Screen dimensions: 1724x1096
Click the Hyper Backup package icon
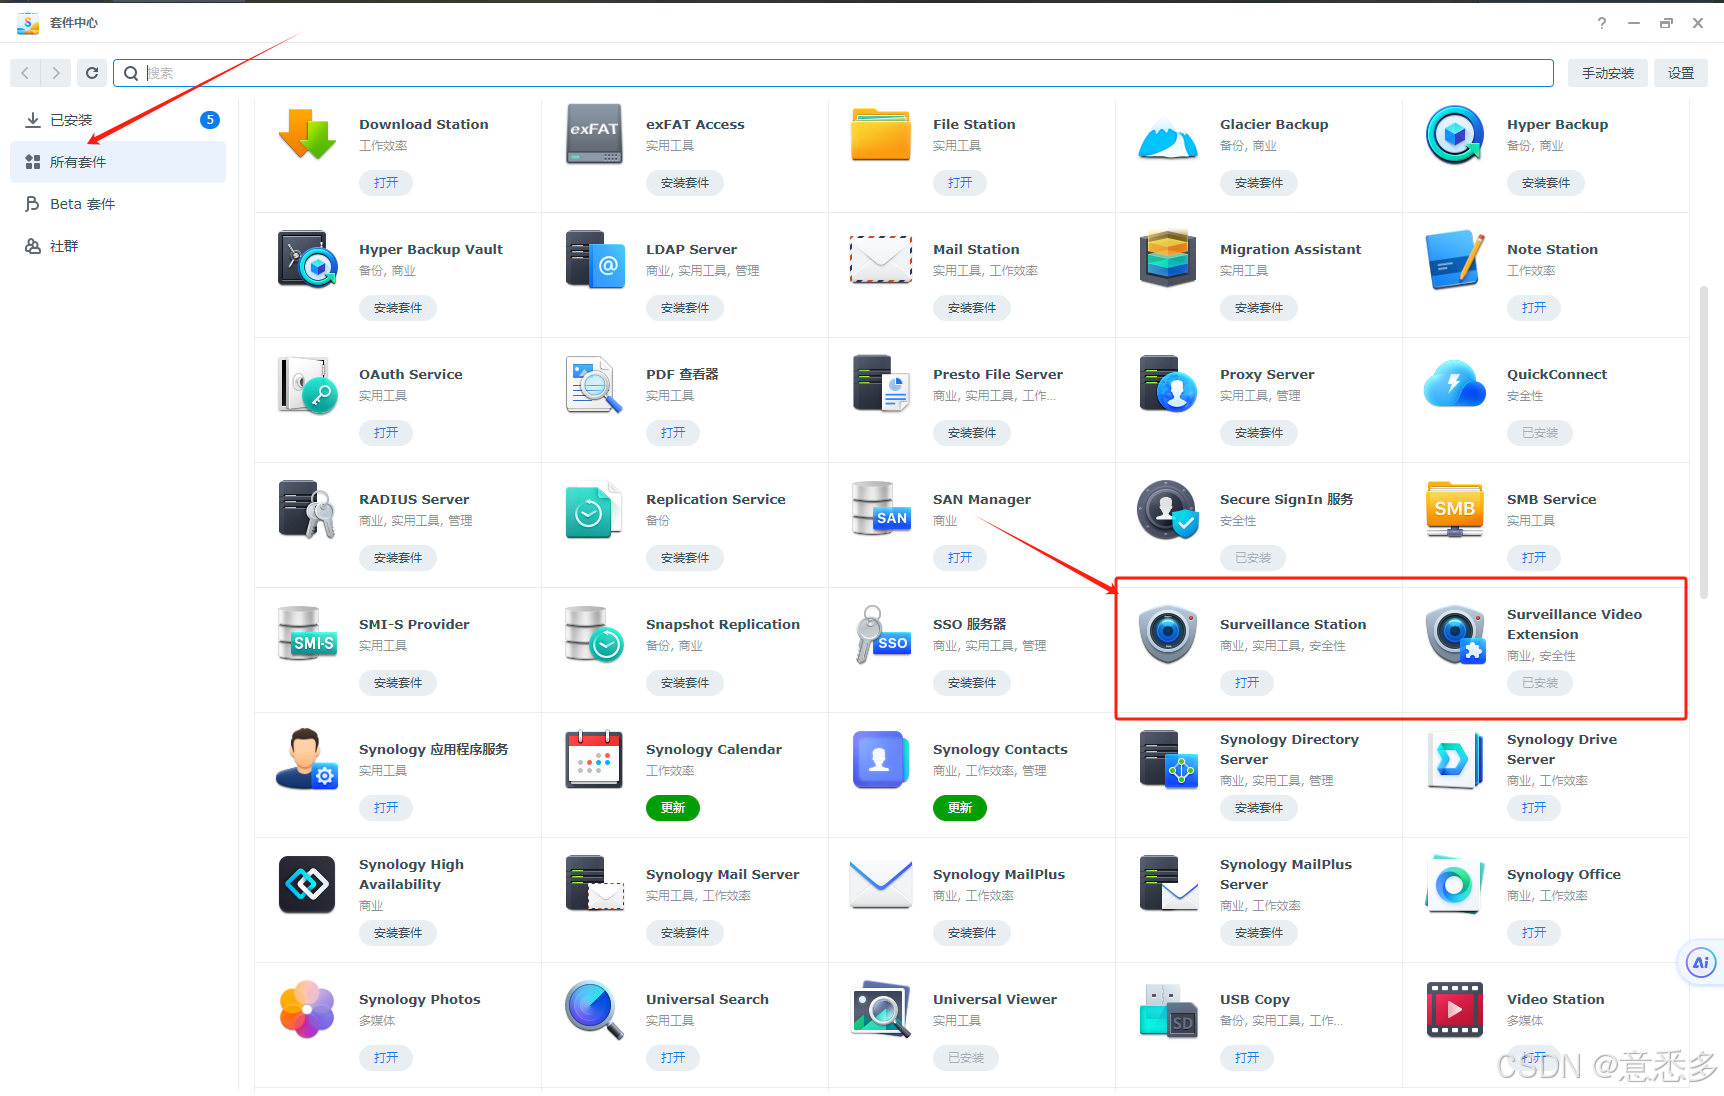click(x=1455, y=134)
